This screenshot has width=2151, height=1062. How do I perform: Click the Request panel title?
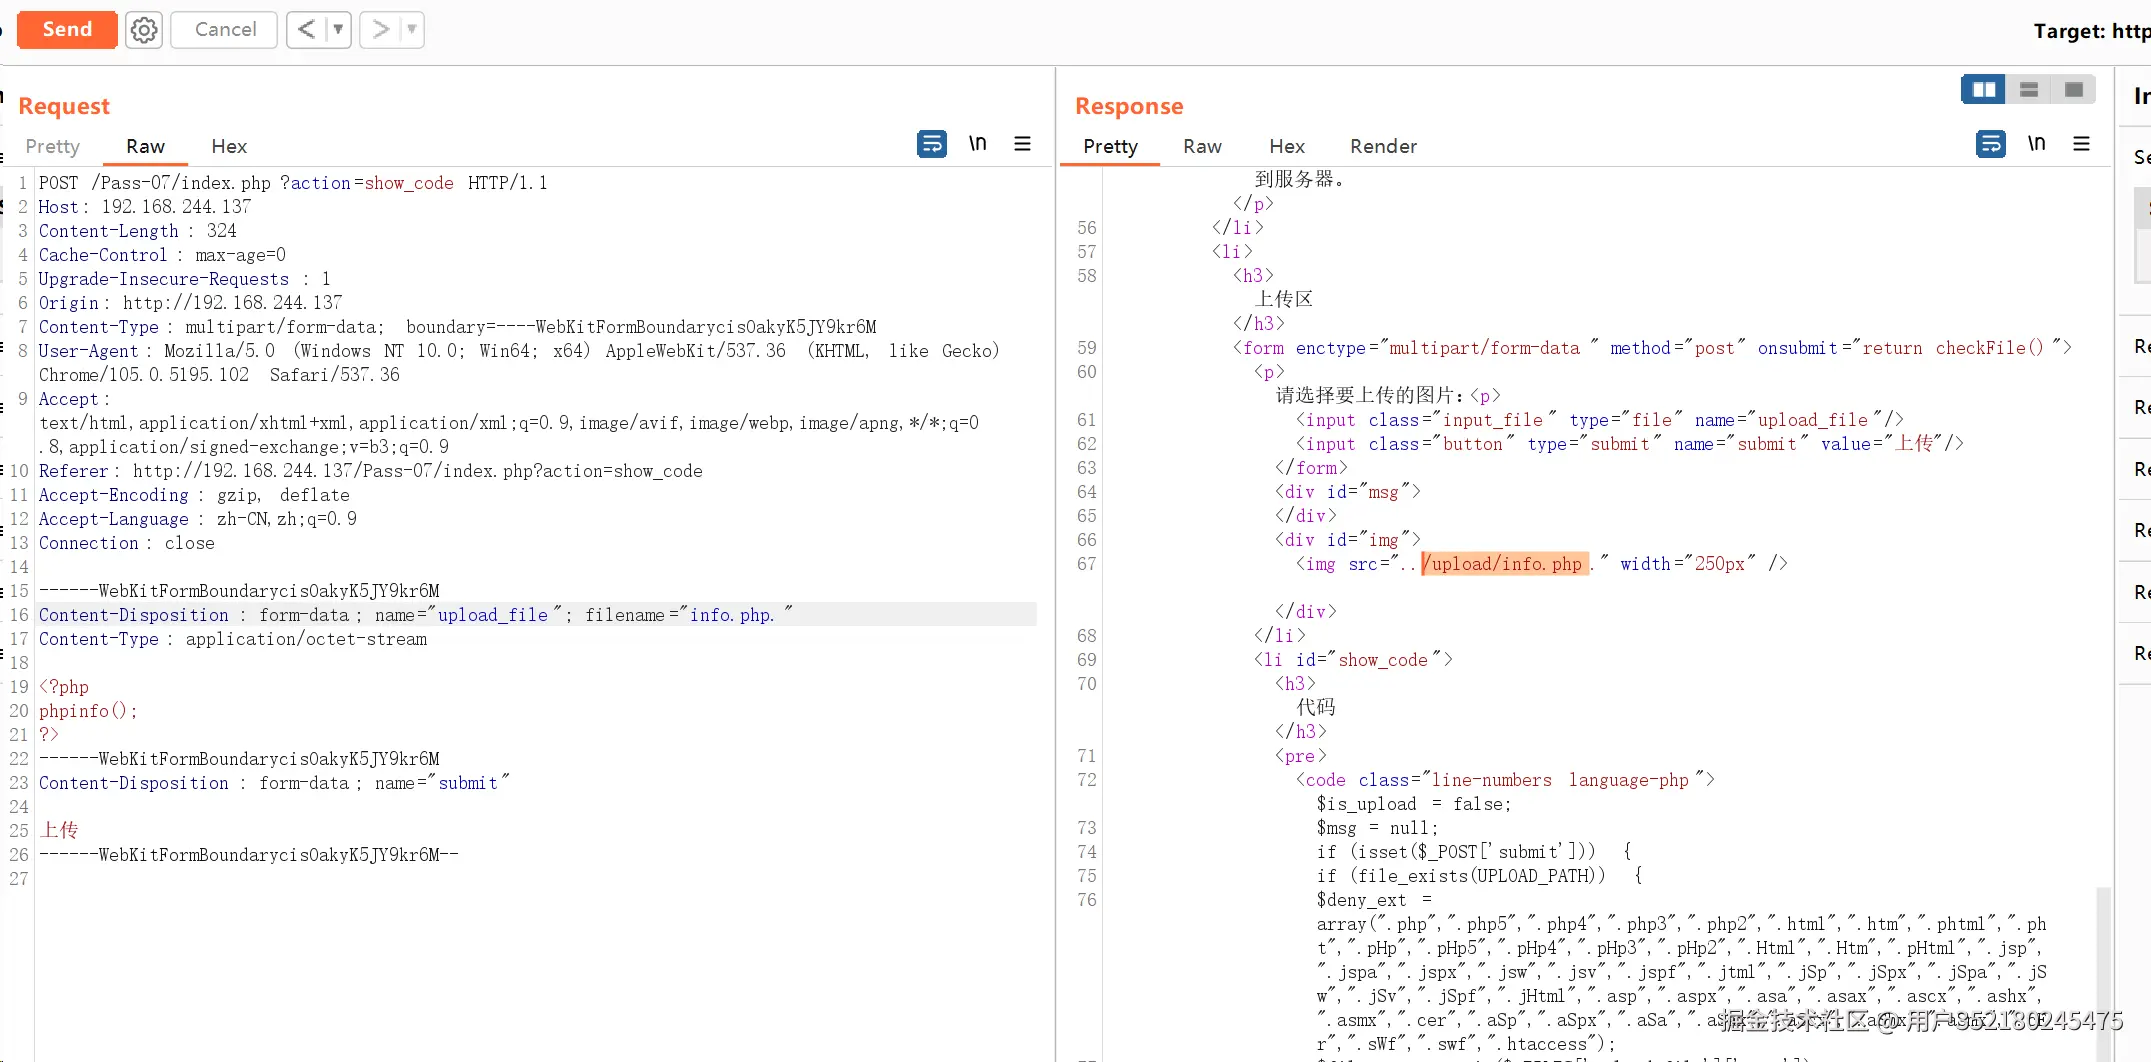pos(64,106)
